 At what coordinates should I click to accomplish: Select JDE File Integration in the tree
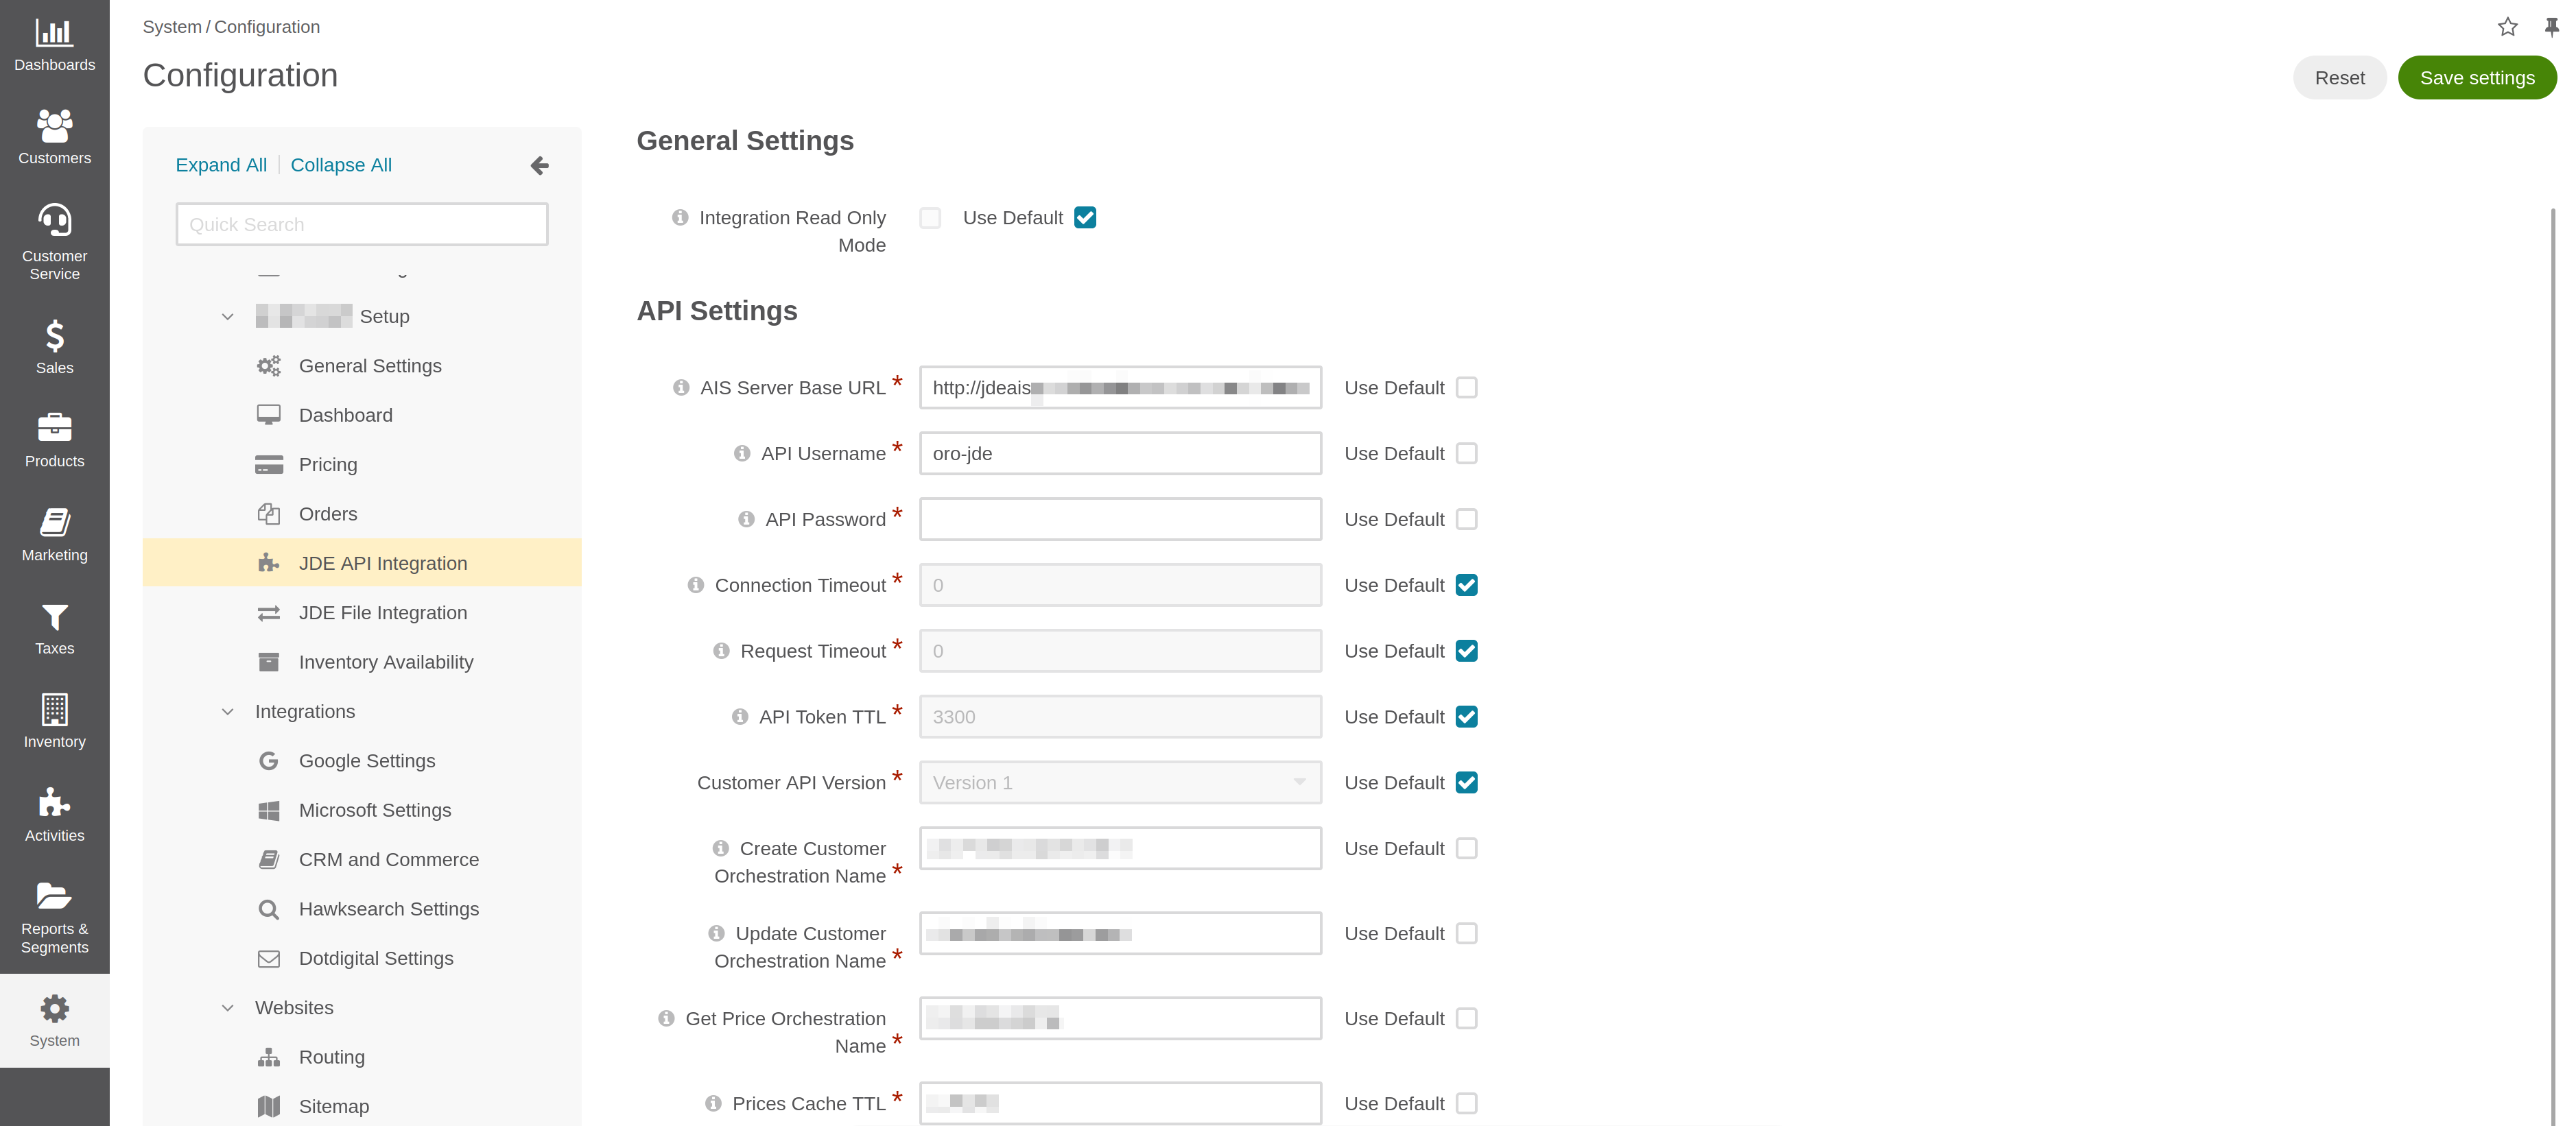click(x=382, y=612)
